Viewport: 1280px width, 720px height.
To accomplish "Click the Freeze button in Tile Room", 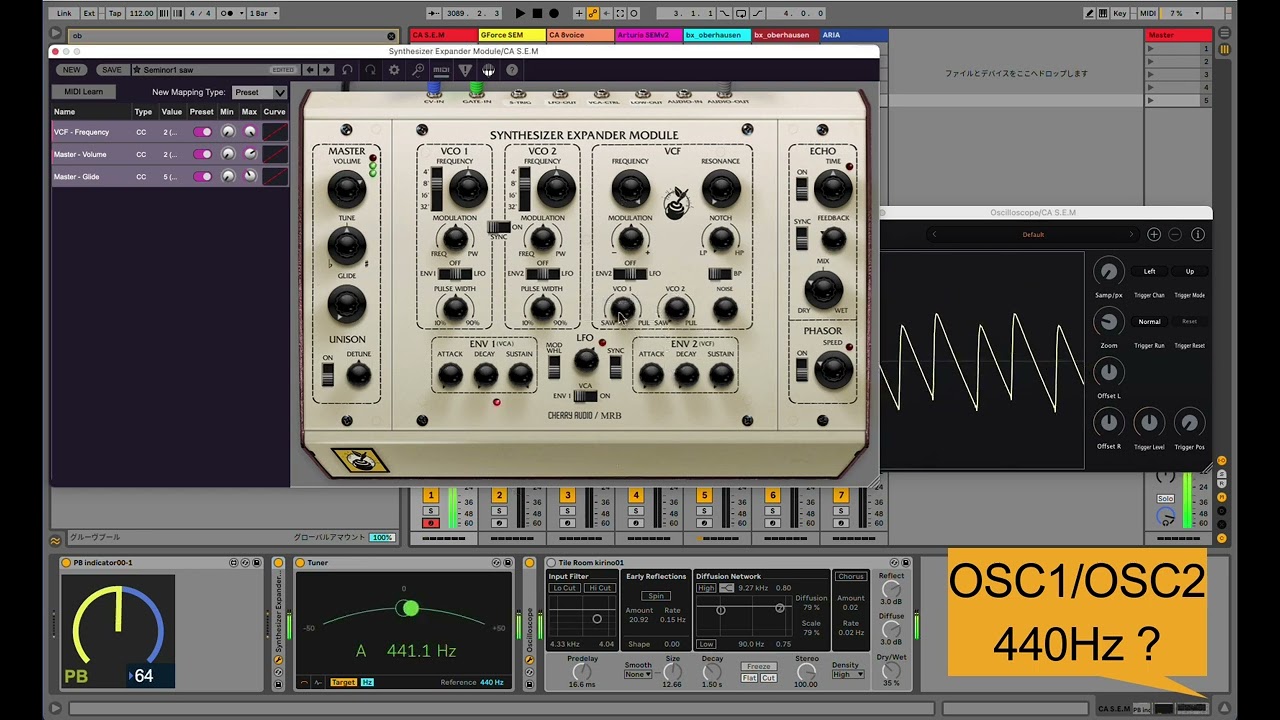I will click(759, 666).
